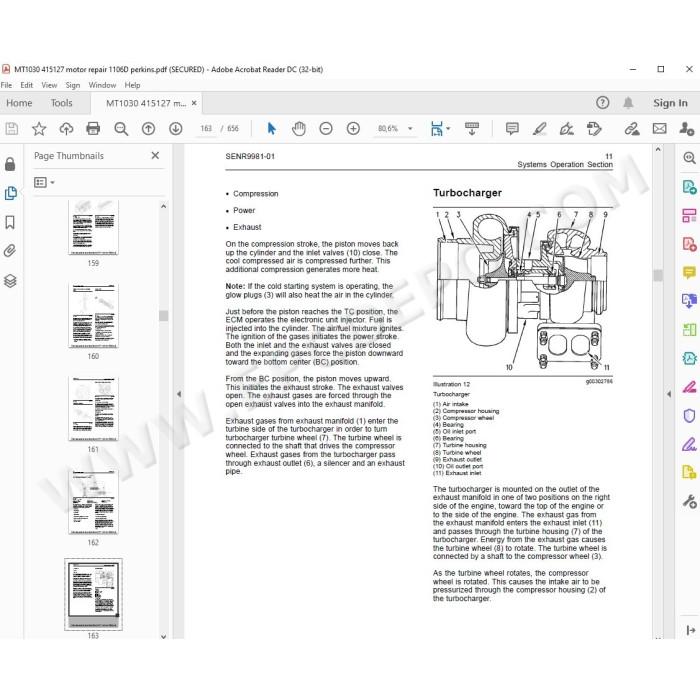Activate the Hand pan tool

point(299,129)
